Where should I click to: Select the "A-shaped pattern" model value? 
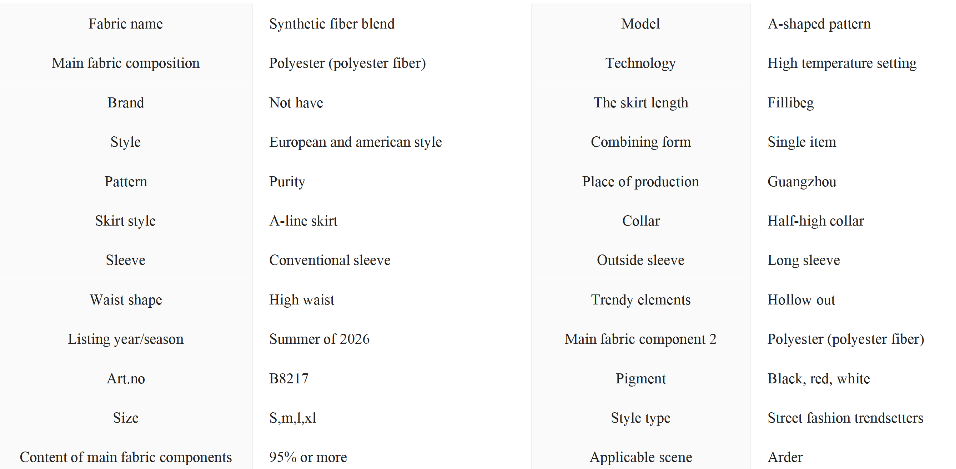819,24
